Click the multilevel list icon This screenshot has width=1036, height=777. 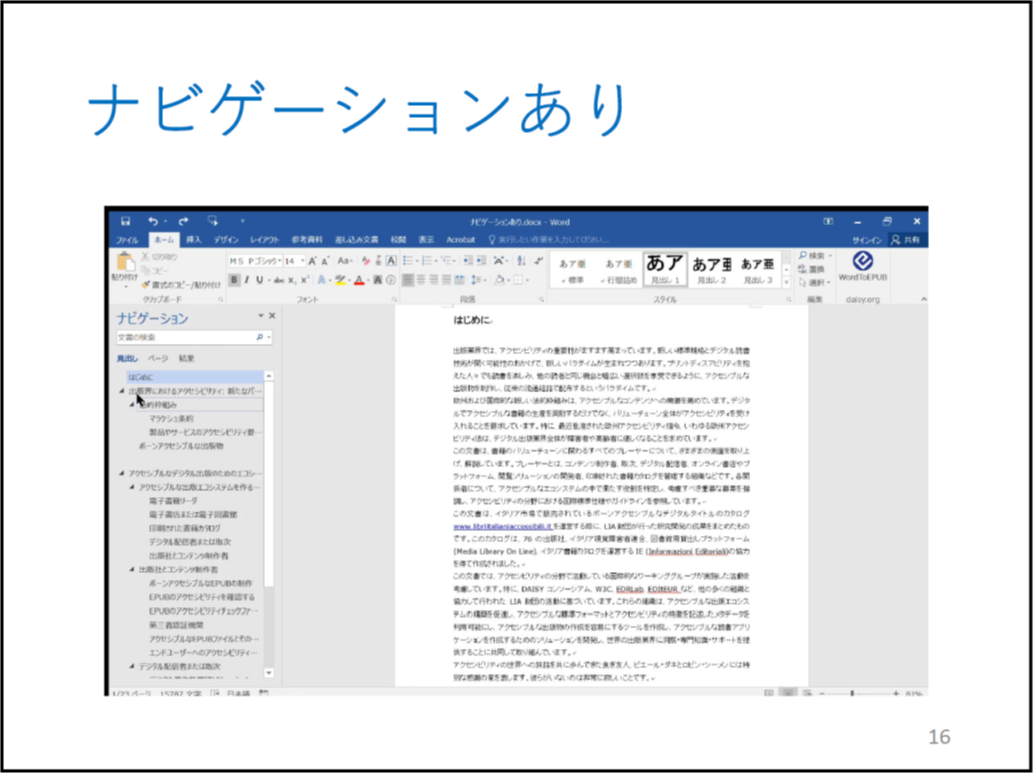click(x=446, y=261)
